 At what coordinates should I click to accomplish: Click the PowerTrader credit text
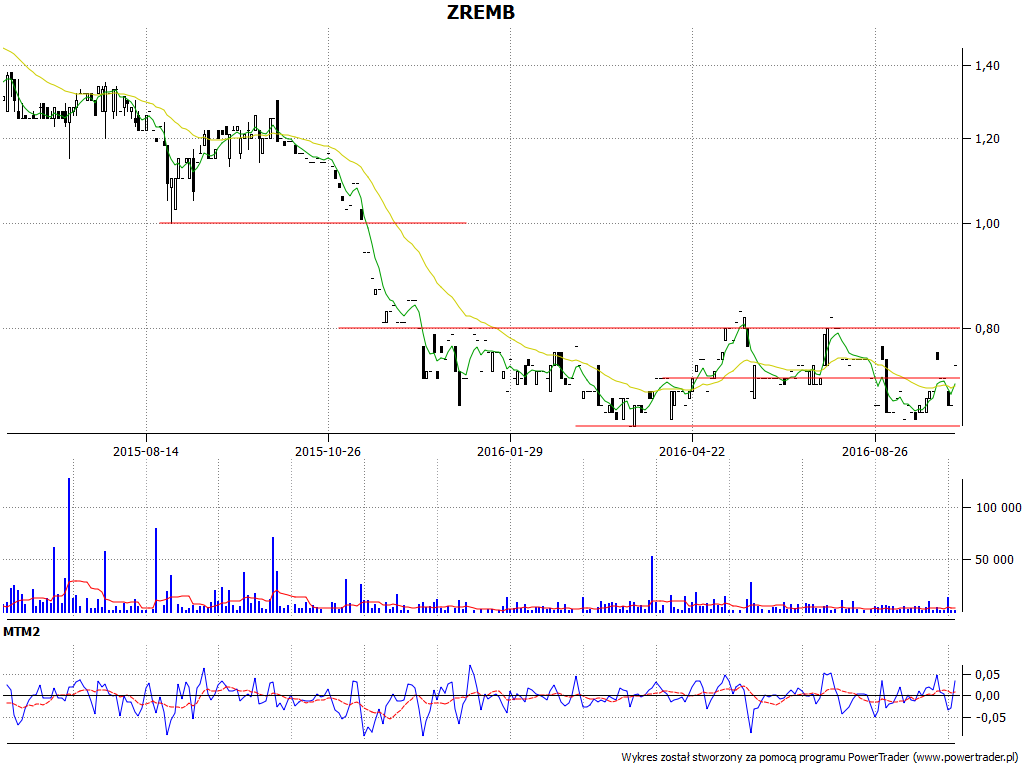819,757
